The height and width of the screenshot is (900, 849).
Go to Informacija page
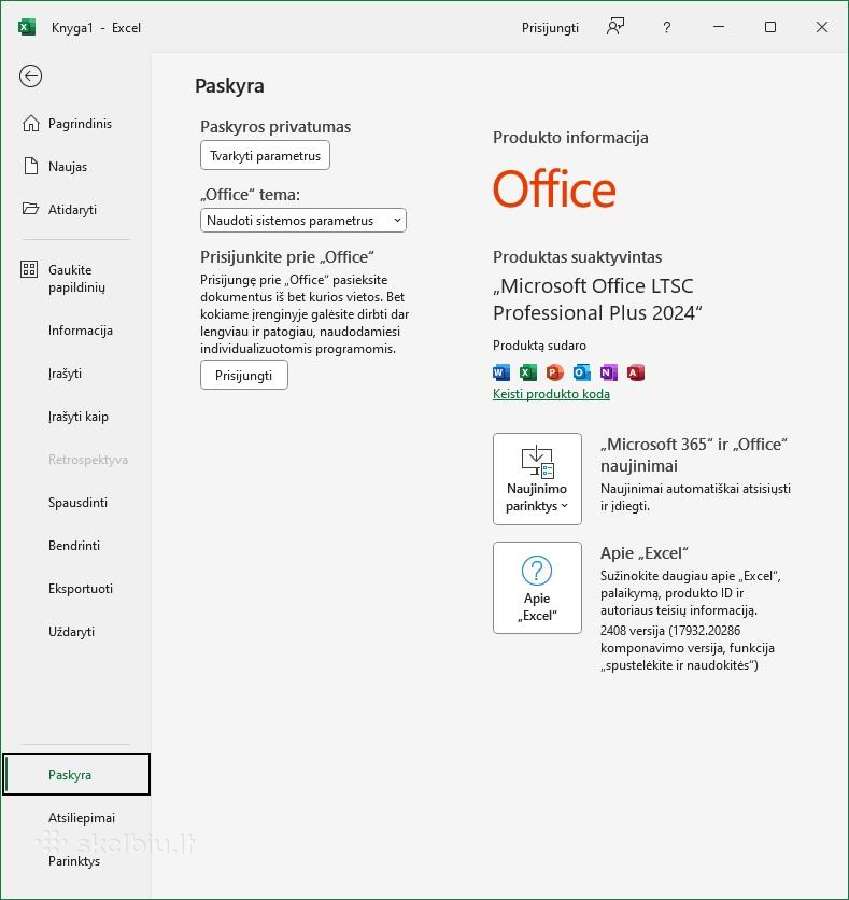pos(76,330)
